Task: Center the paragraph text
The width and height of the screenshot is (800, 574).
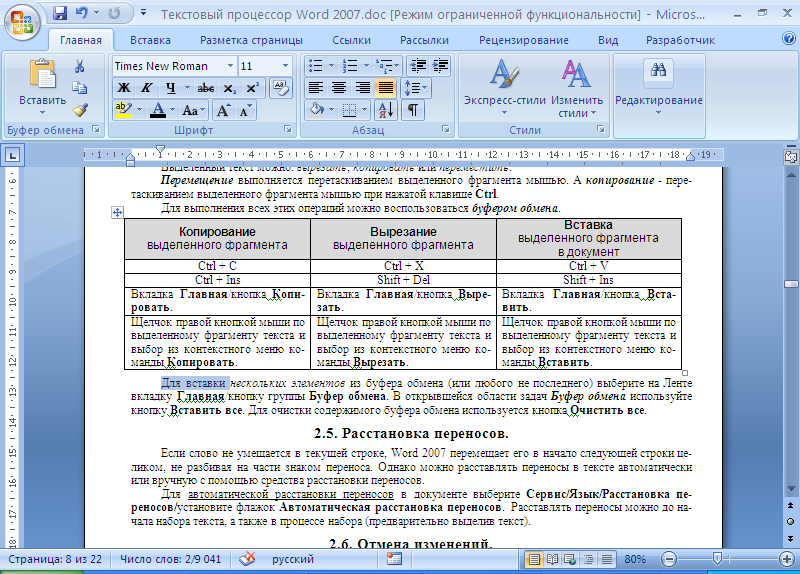Action: [339, 88]
